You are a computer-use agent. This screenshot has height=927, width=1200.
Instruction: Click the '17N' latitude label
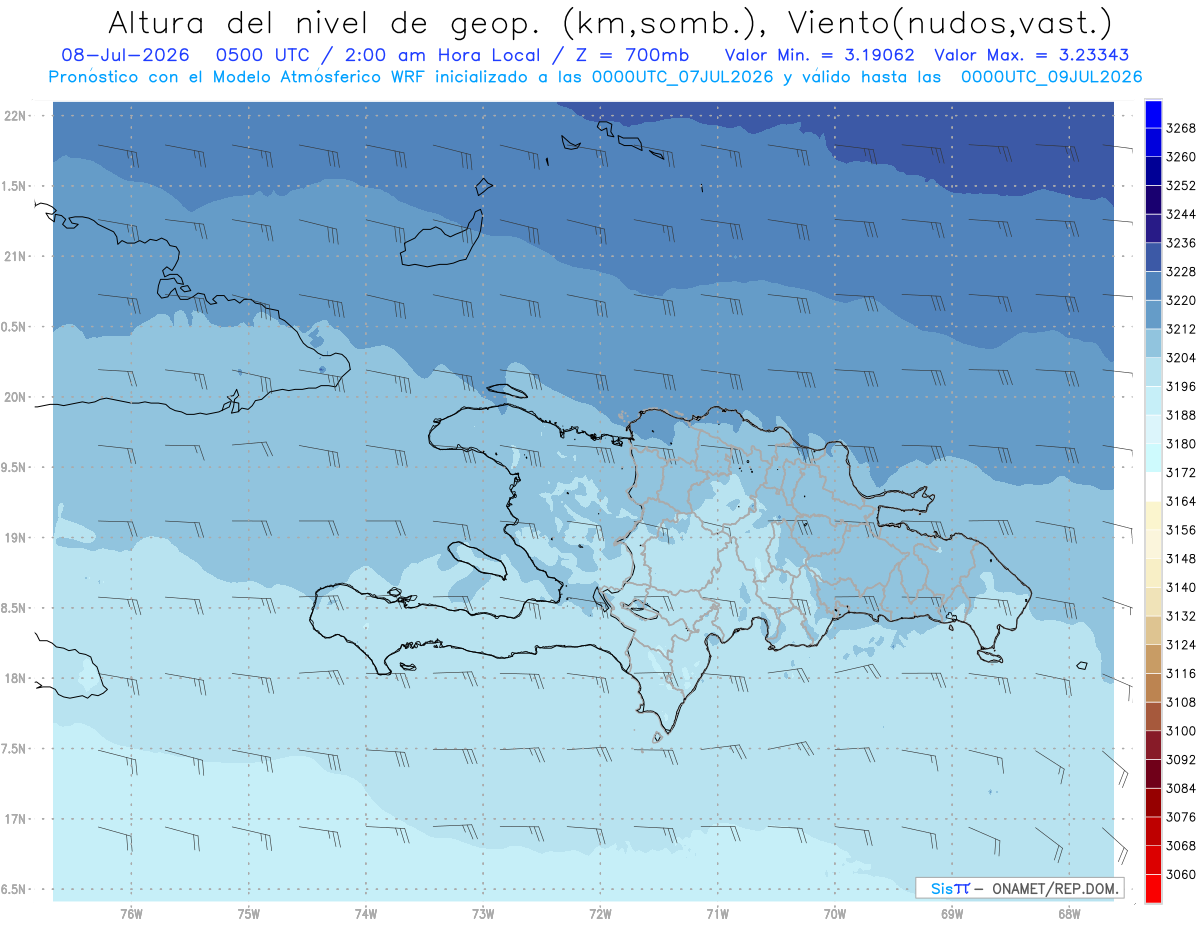tap(16, 819)
